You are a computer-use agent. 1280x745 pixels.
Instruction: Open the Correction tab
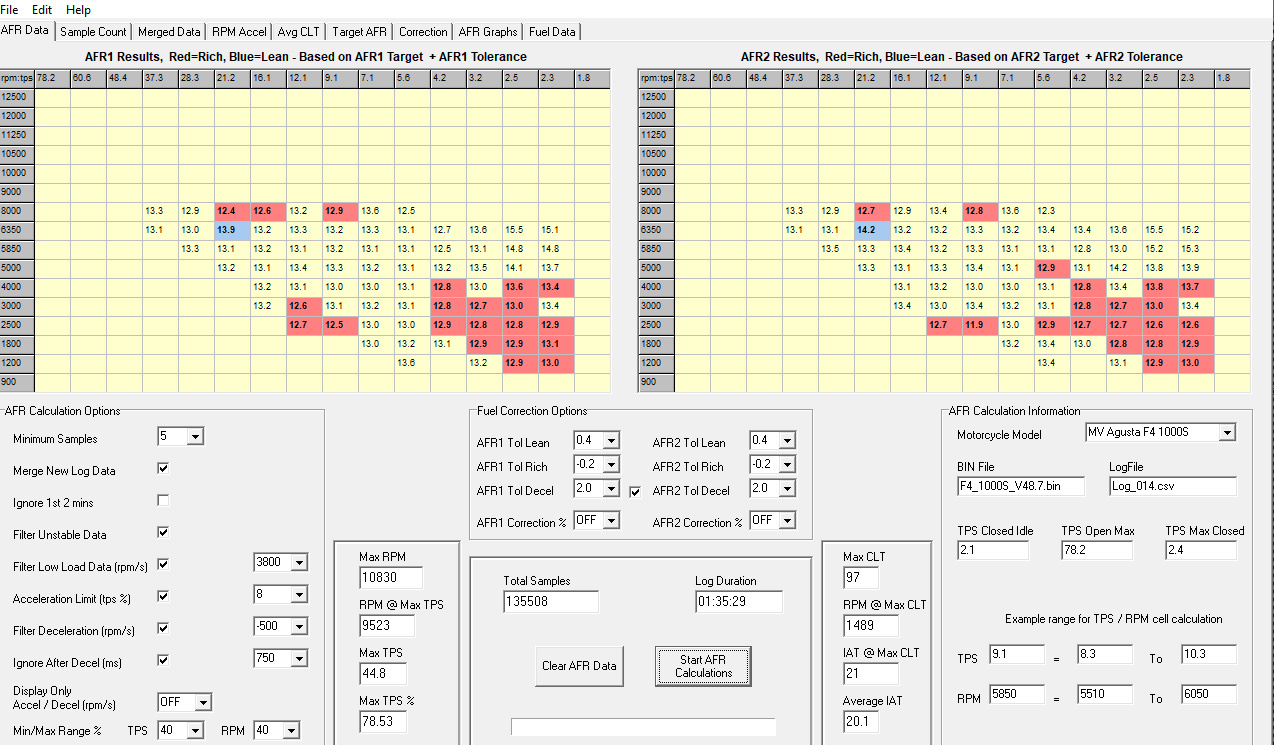pos(423,31)
